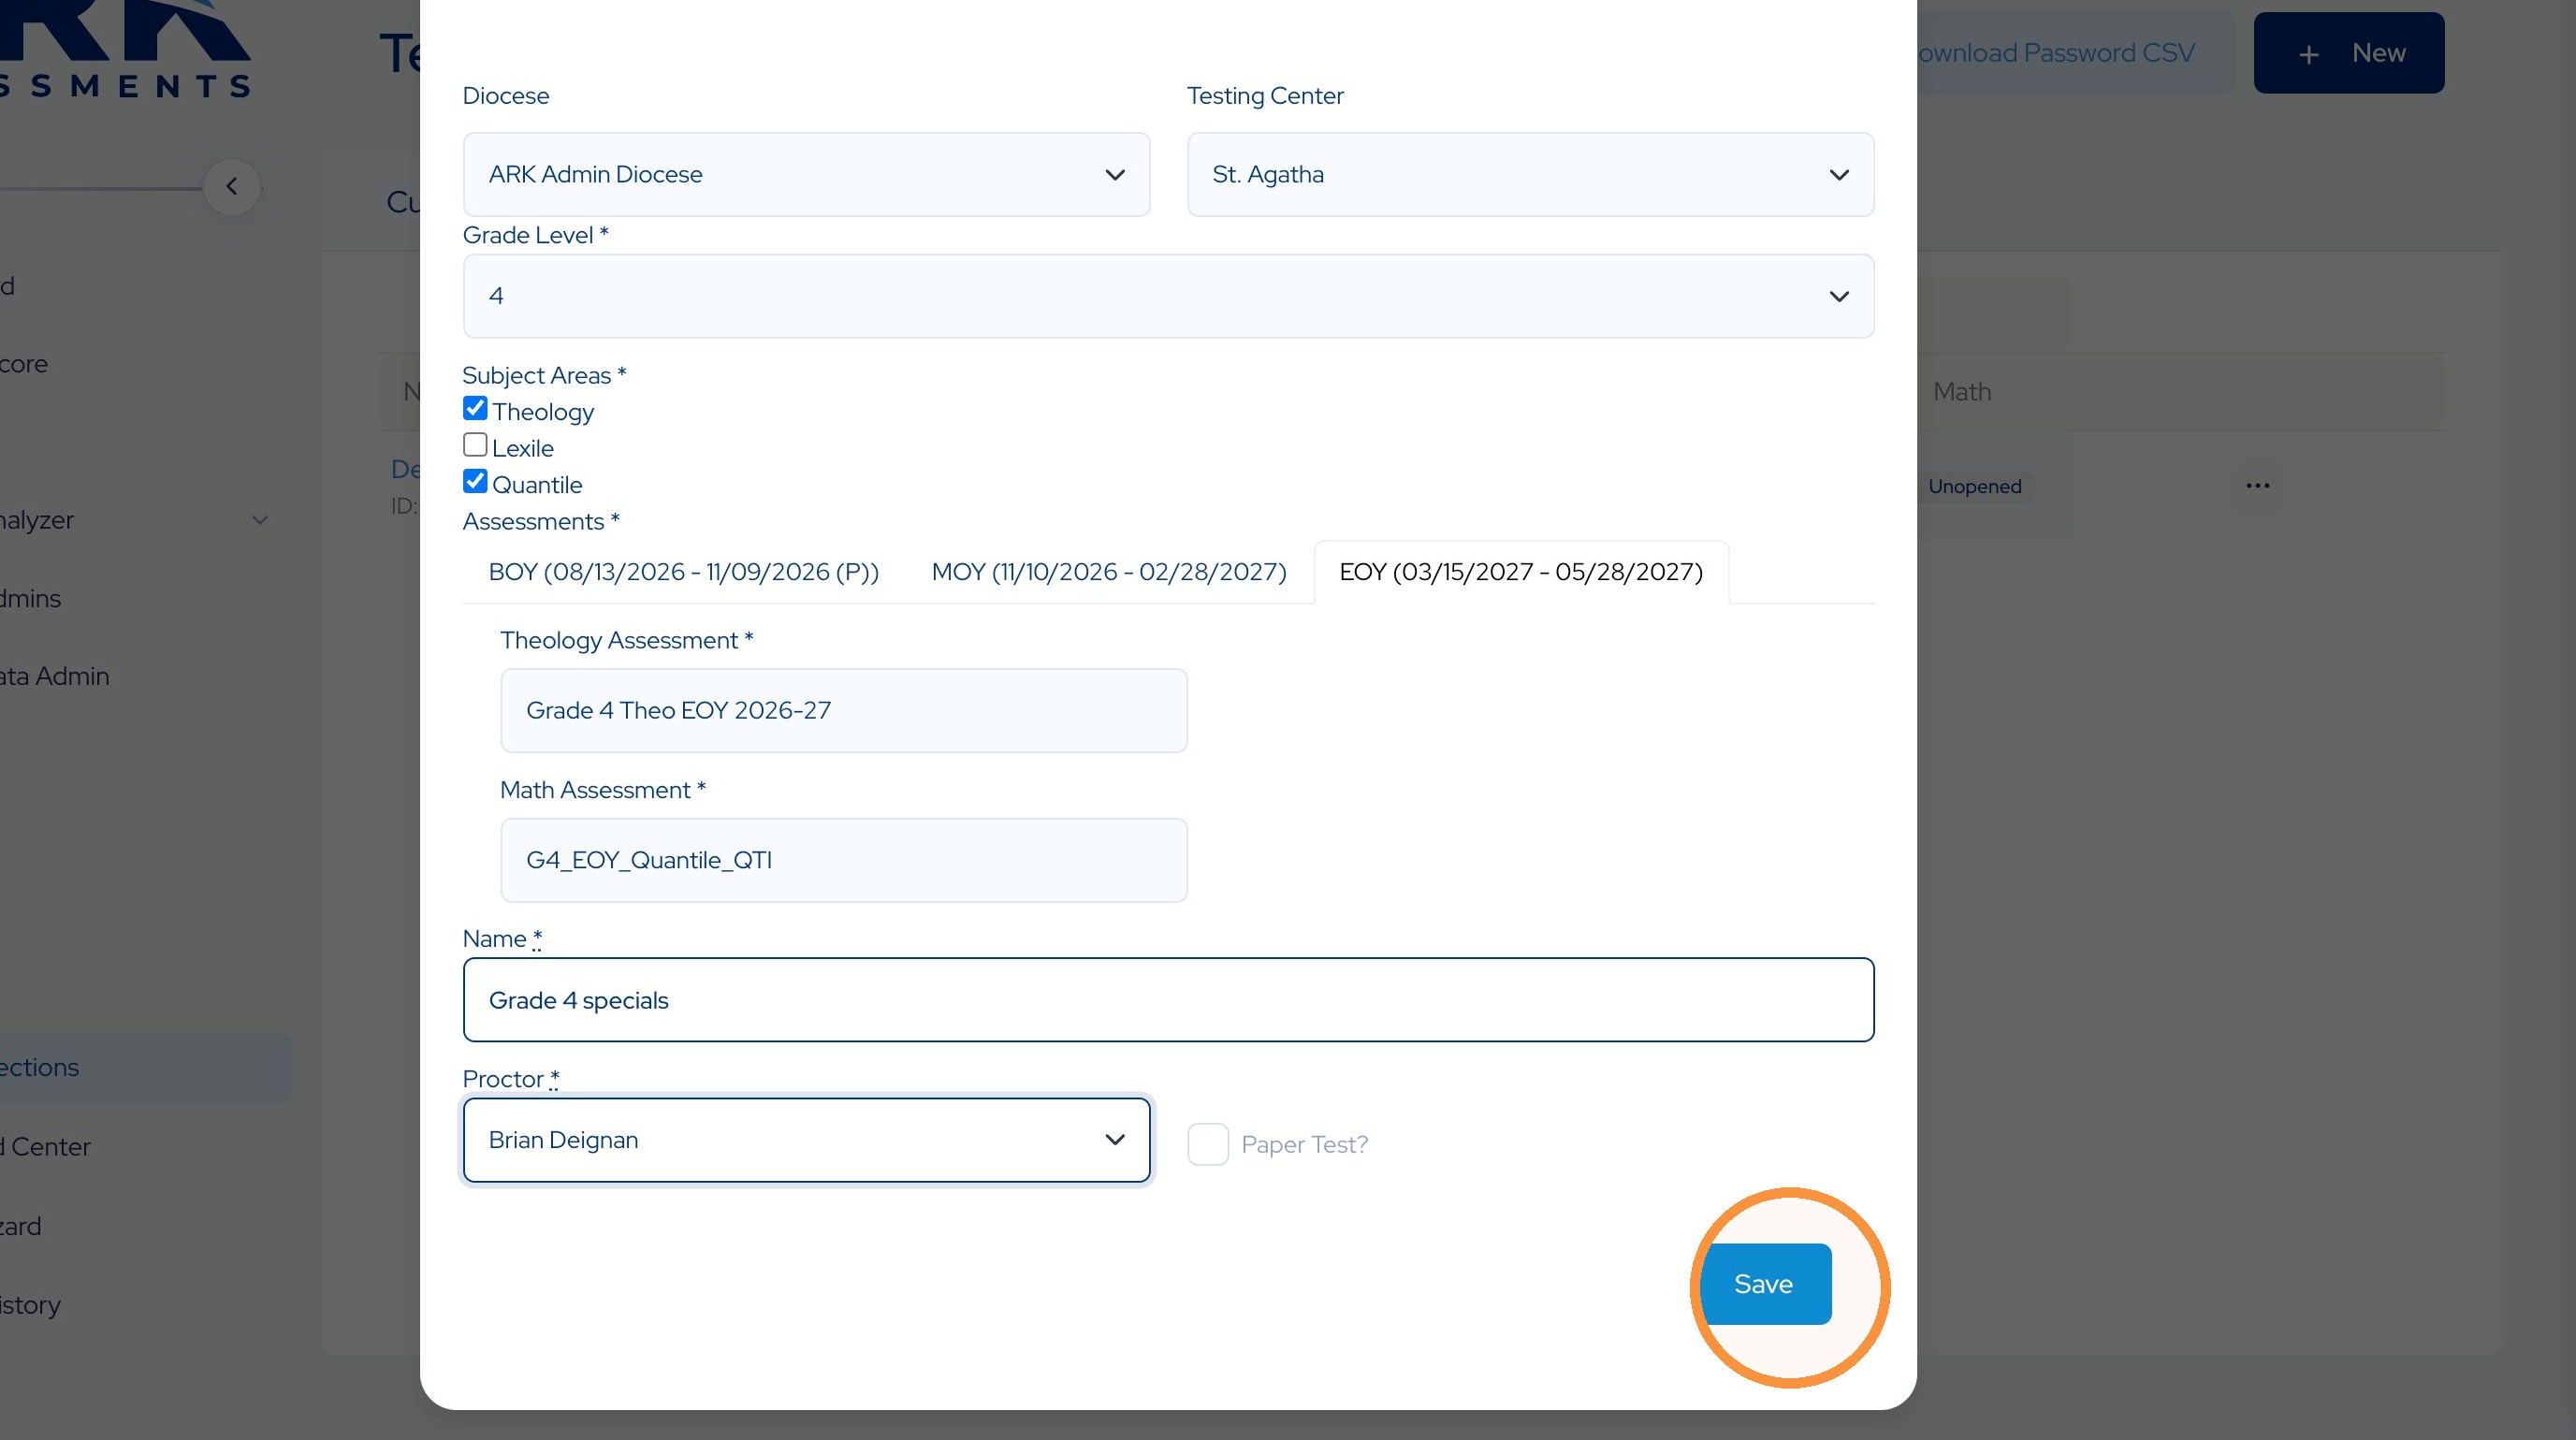Expand the Analyzer sidebar submenu chevron
The height and width of the screenshot is (1440, 2576).
tap(260, 520)
